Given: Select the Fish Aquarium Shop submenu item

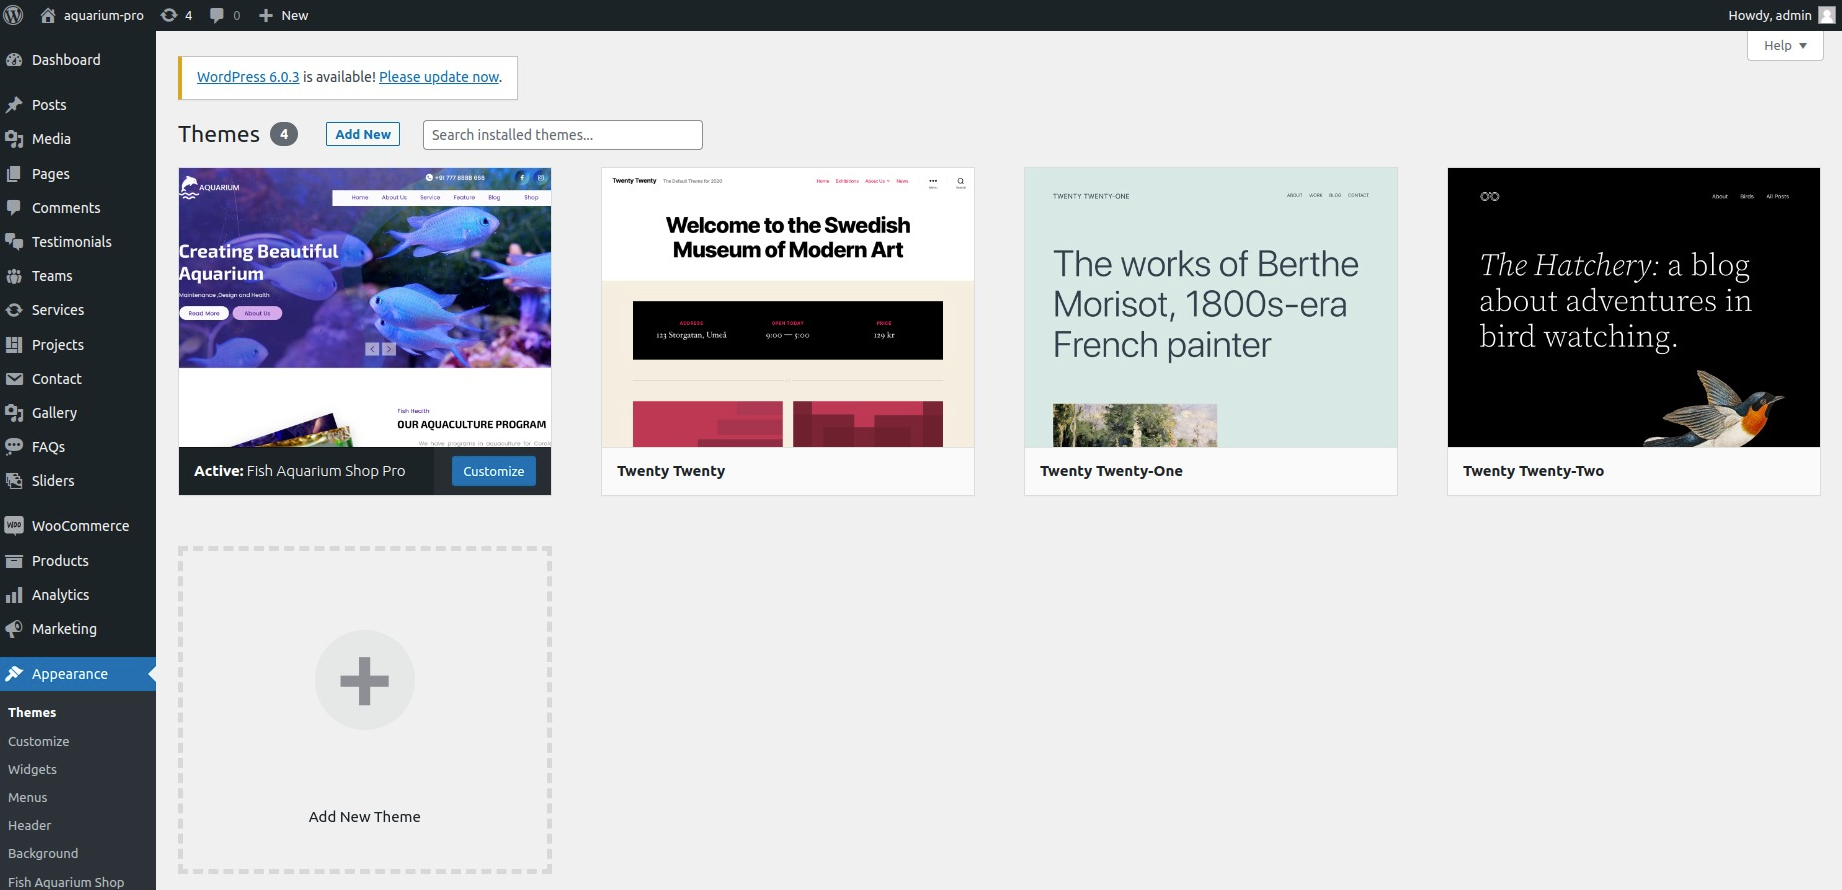Looking at the screenshot, I should 66,882.
